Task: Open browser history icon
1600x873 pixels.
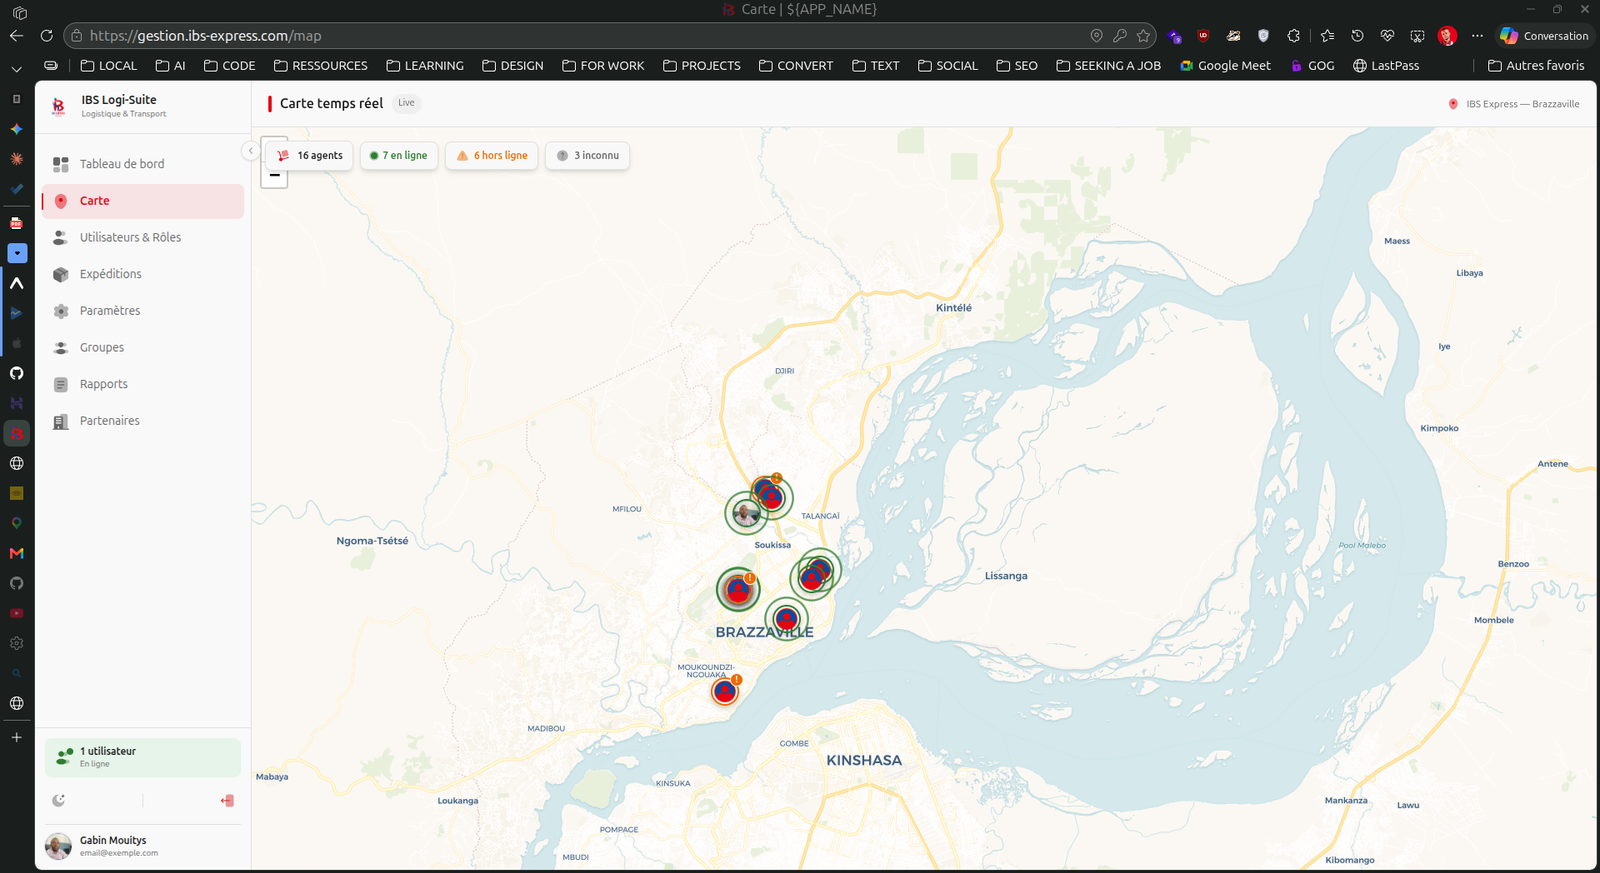Action: click(x=1357, y=36)
